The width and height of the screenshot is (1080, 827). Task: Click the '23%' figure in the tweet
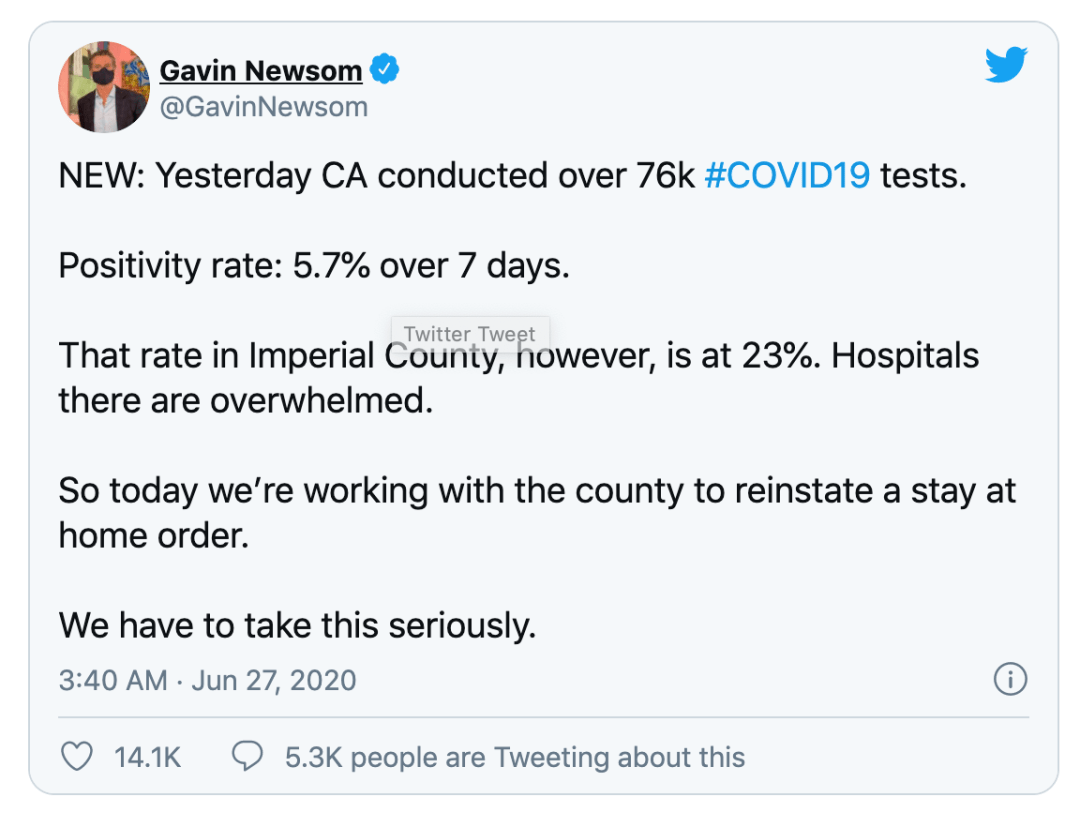[780, 356]
